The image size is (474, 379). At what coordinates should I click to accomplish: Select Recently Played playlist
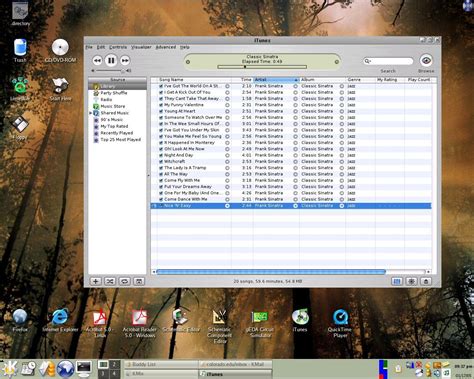point(117,133)
